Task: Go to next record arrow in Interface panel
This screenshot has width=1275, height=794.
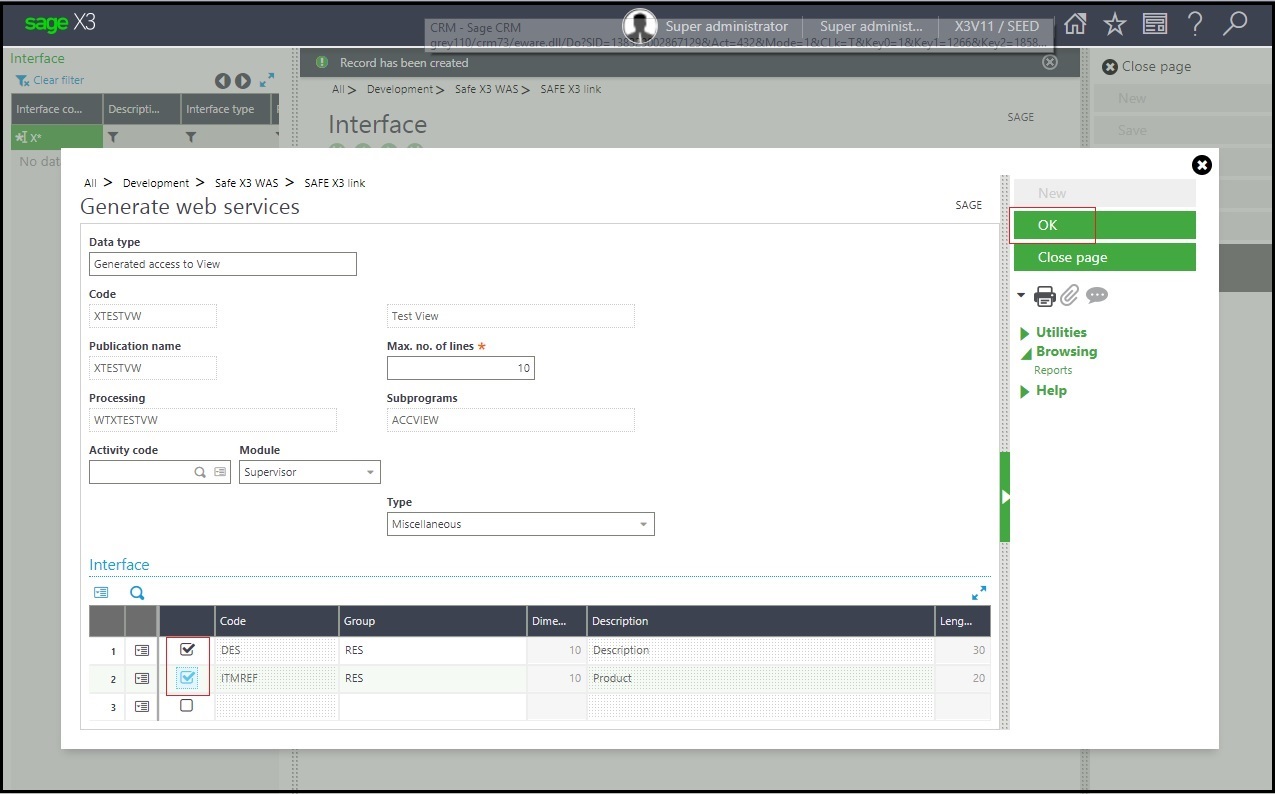Action: coord(242,81)
